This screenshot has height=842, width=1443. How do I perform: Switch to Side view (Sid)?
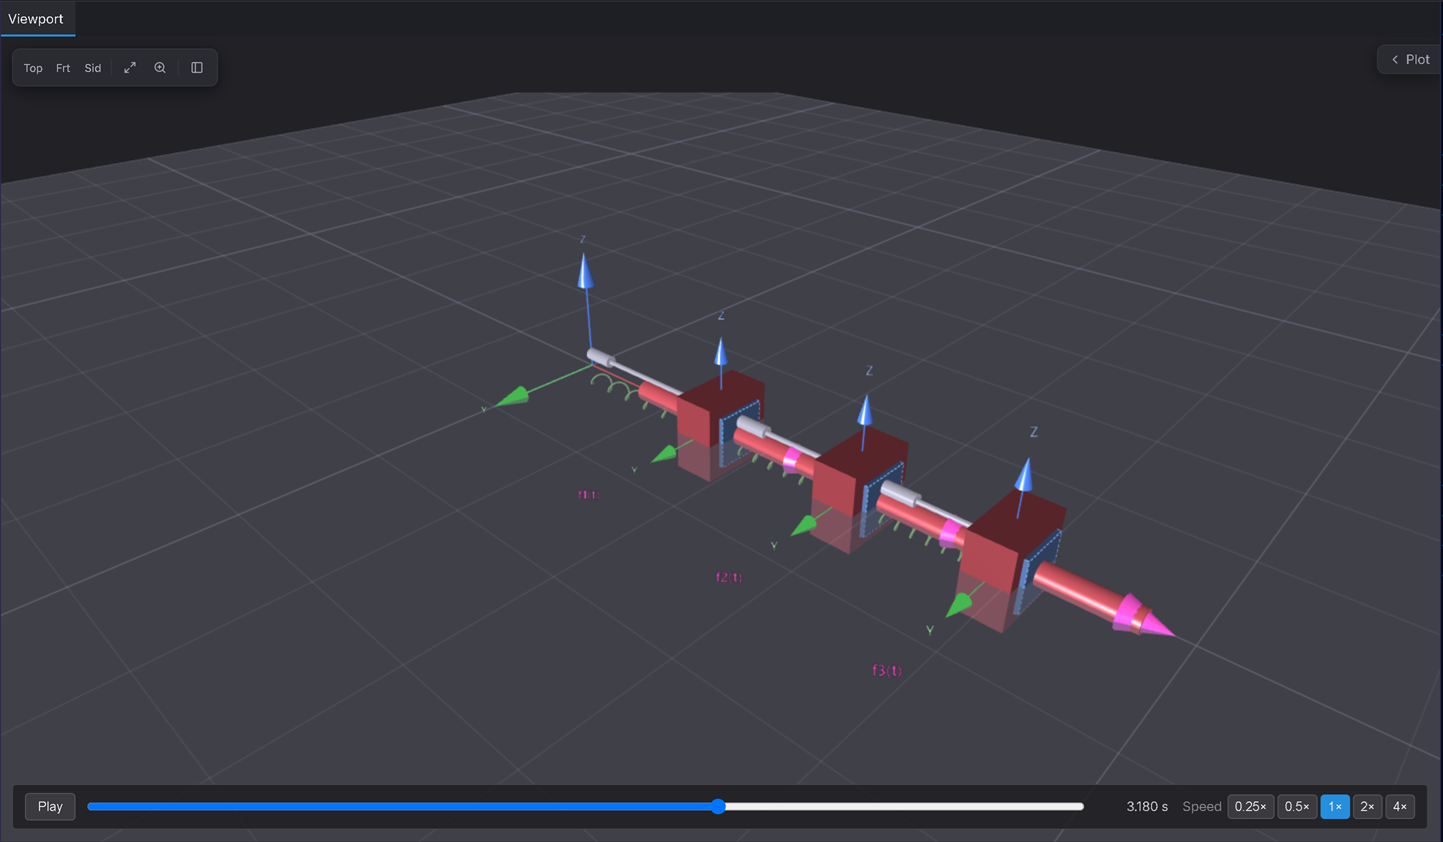point(93,68)
